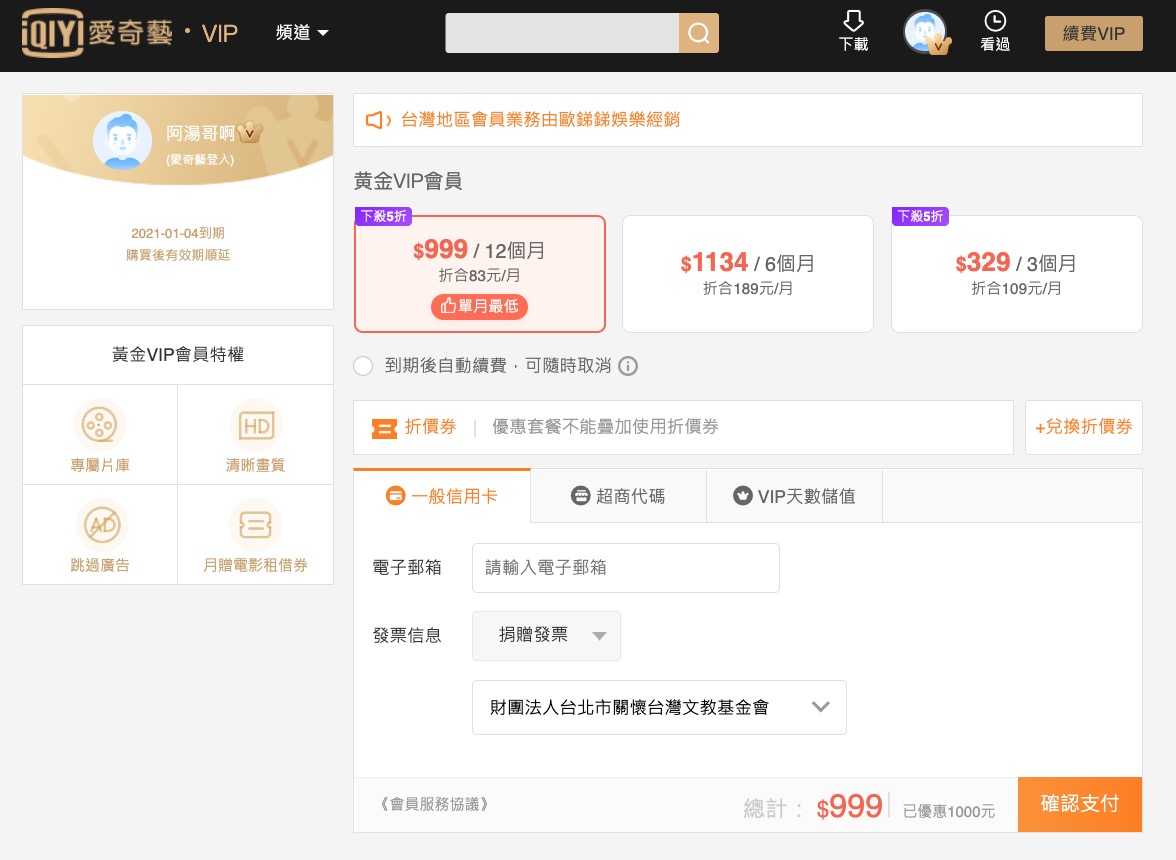Click the 下載 download icon

click(x=854, y=31)
